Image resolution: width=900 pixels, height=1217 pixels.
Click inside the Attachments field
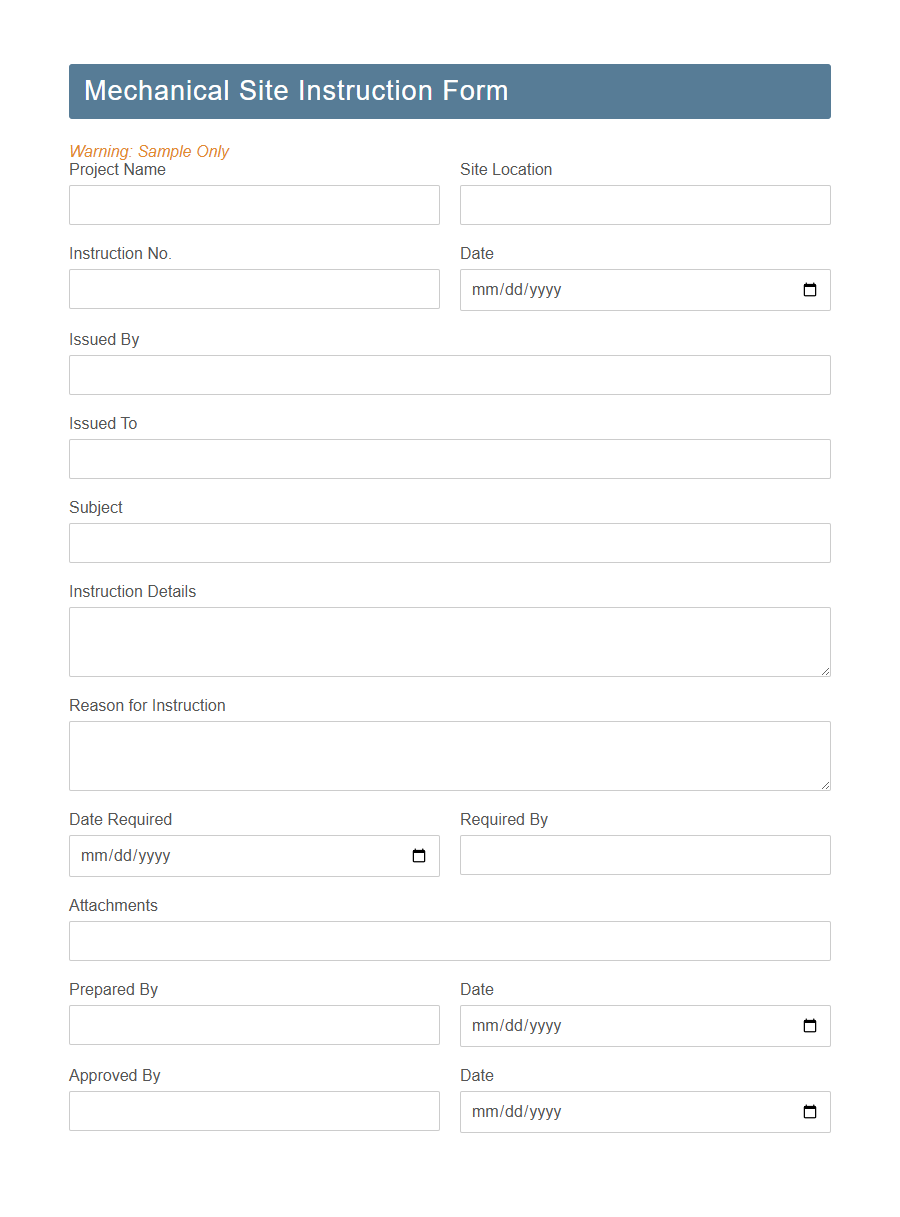[x=449, y=941]
